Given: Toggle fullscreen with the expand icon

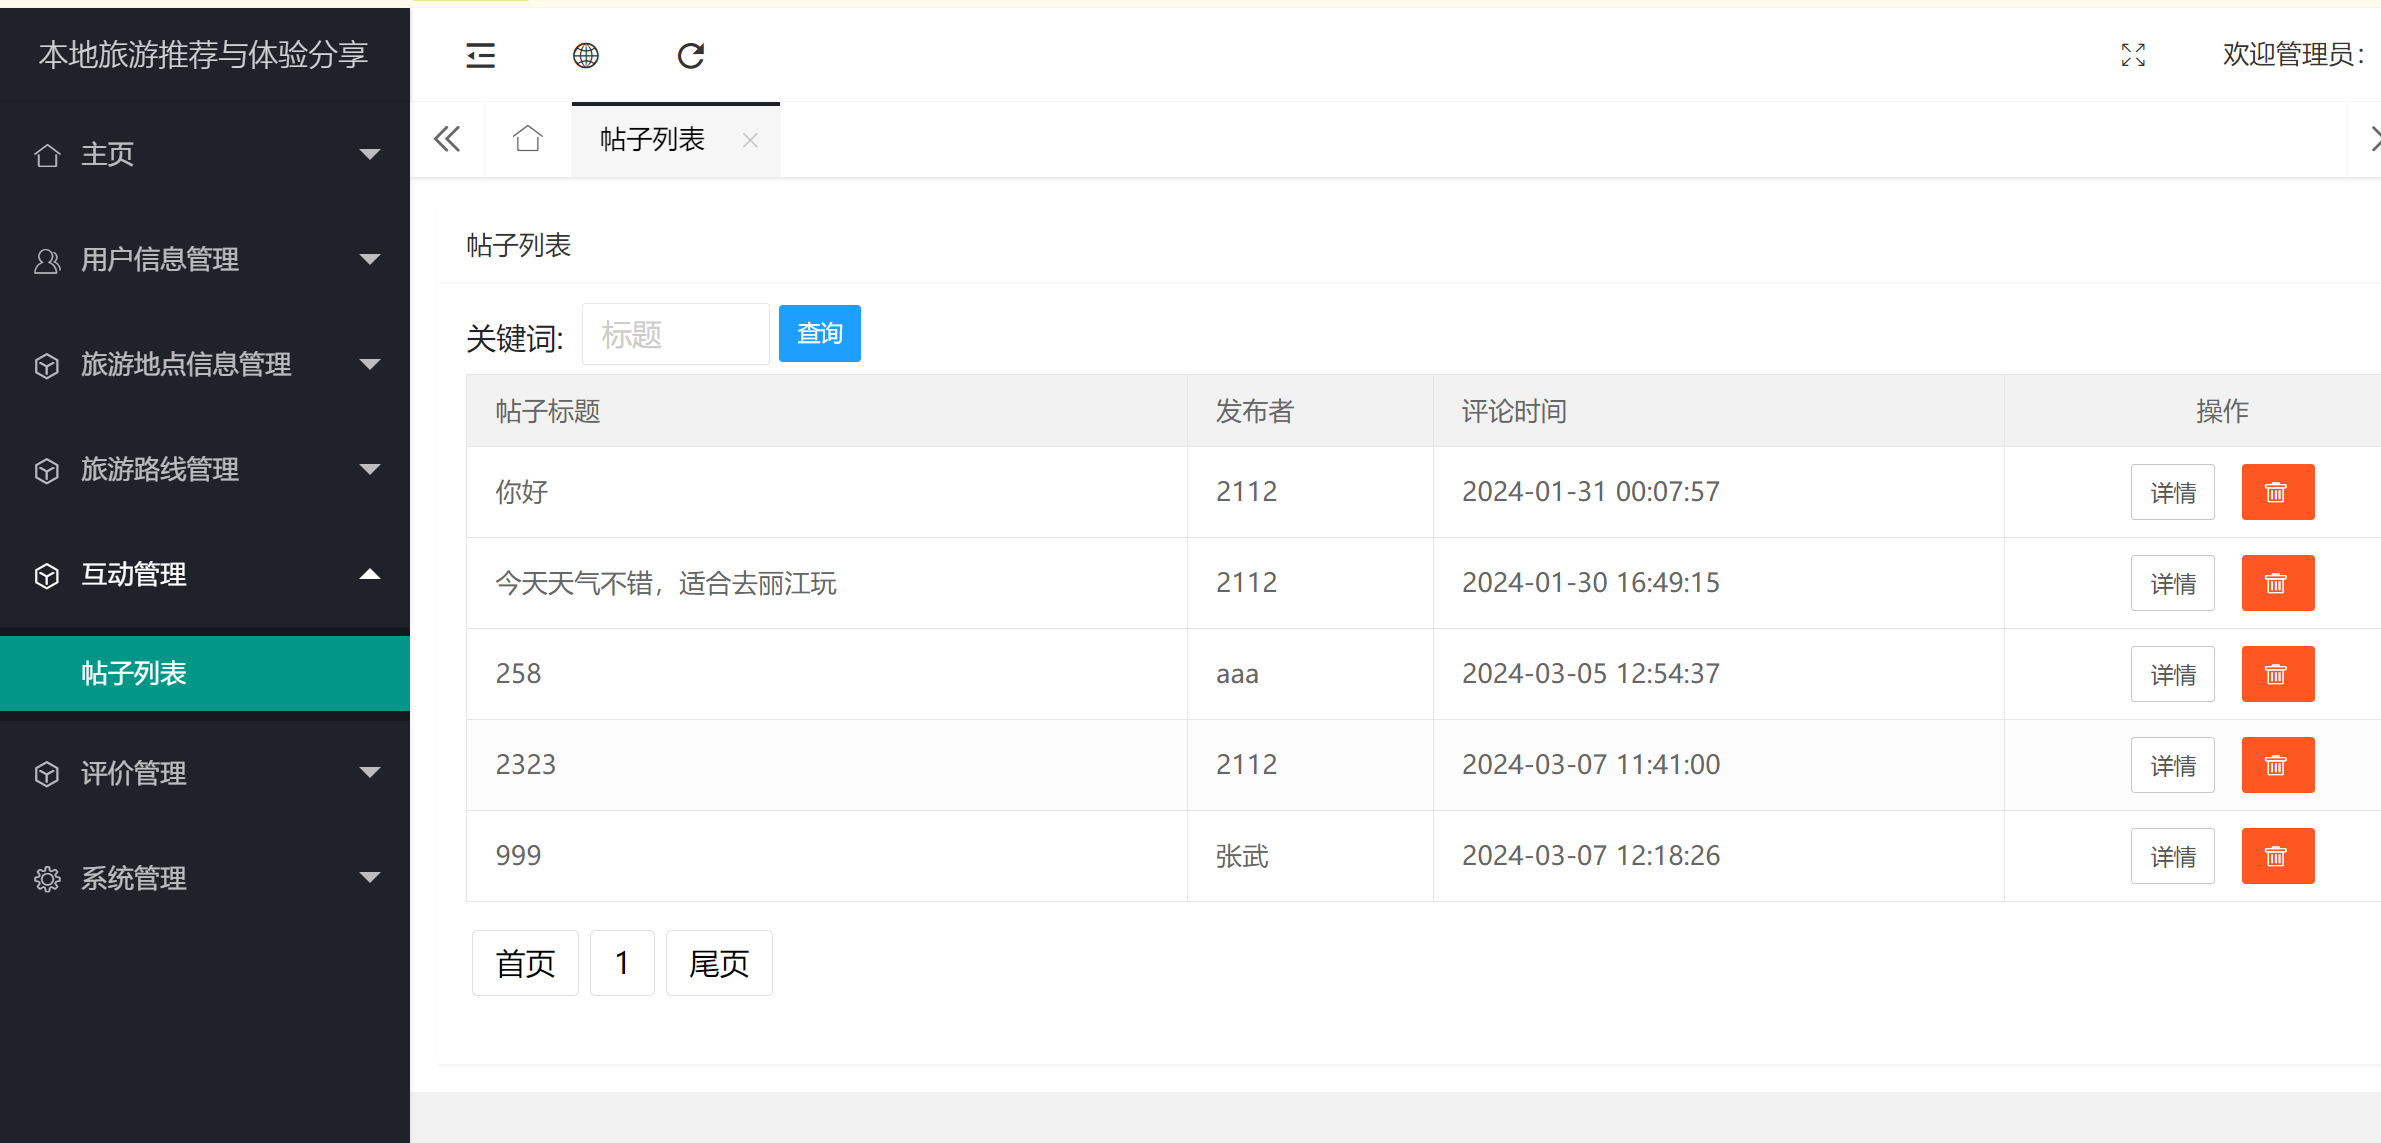Looking at the screenshot, I should click(2133, 55).
